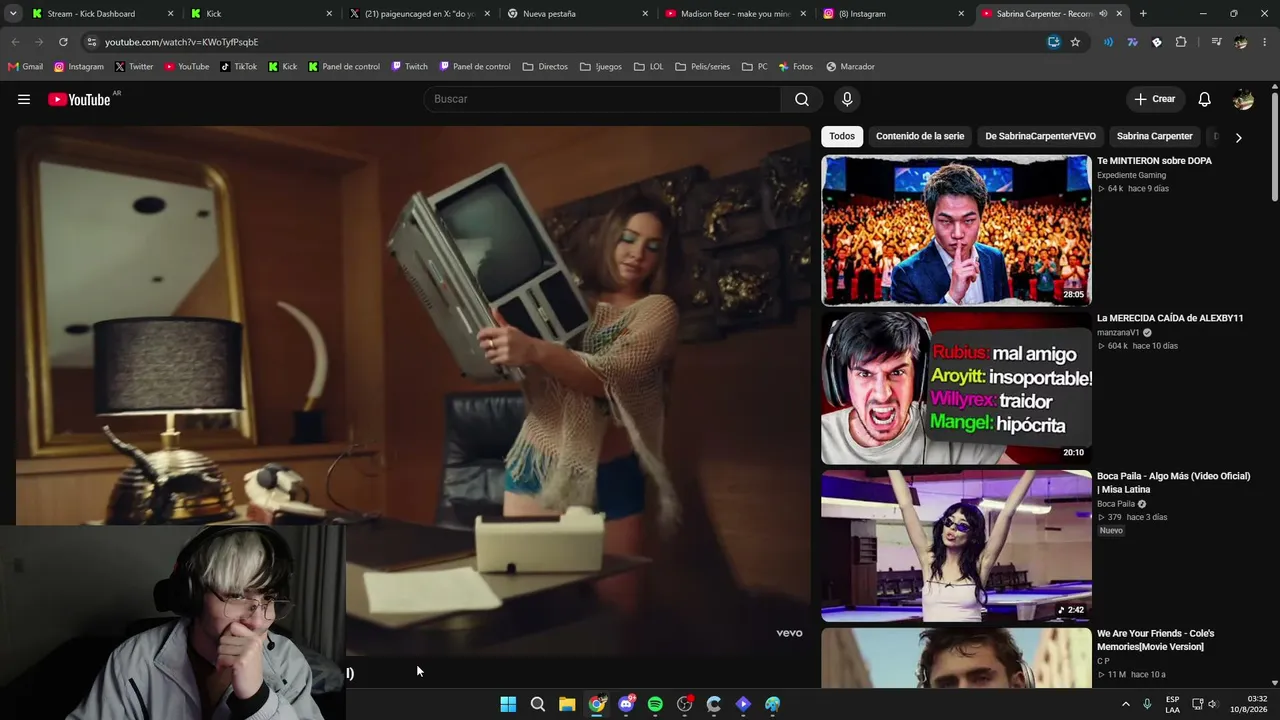This screenshot has height=720, width=1280.
Task: Click the Boca Paila - Algo Más title
Action: (x=1174, y=483)
